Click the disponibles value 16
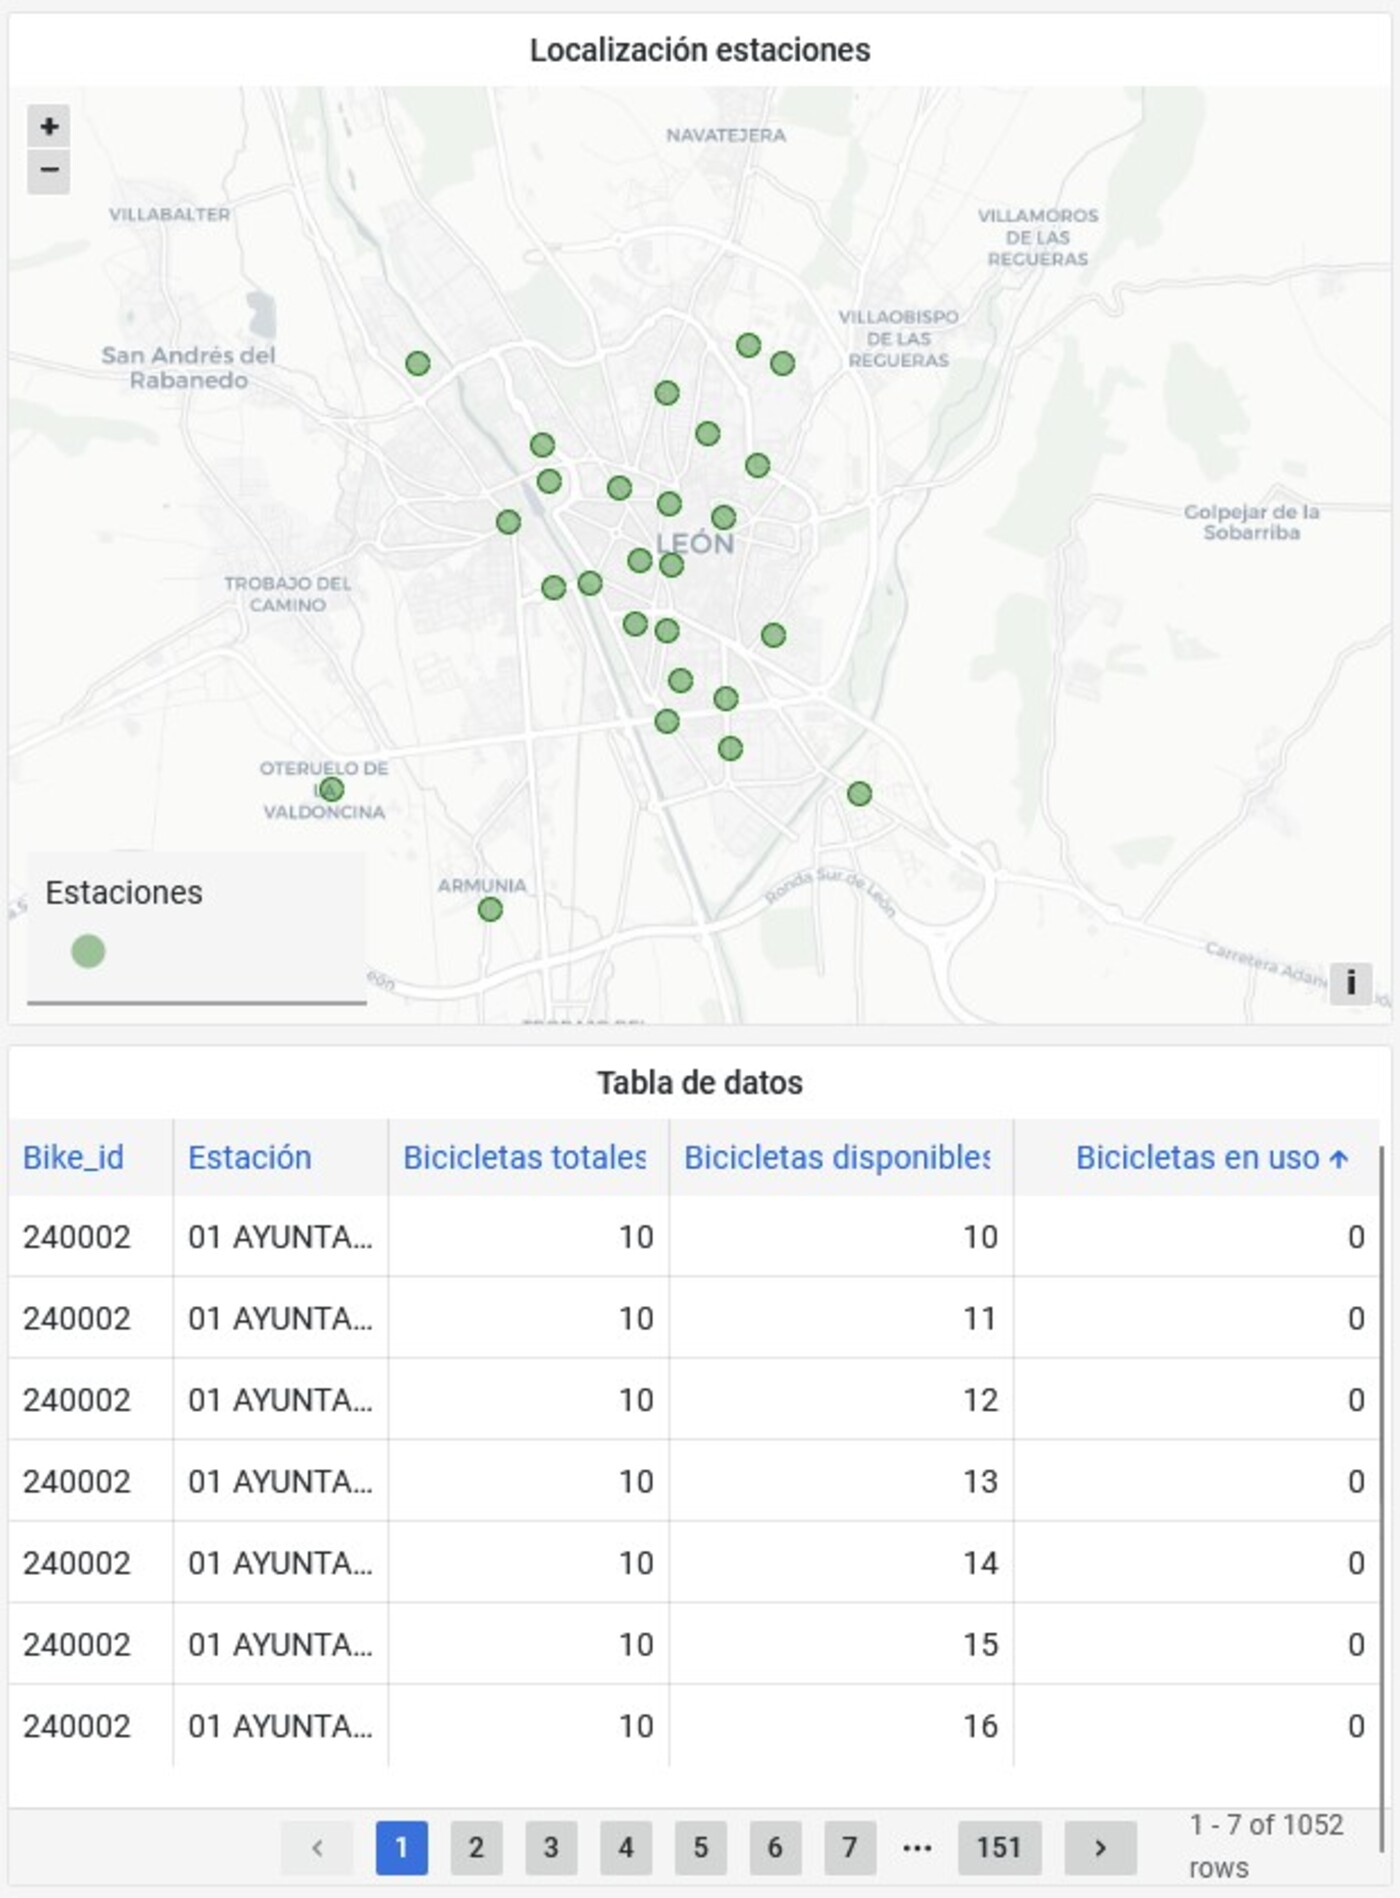The image size is (1400, 1898). [x=980, y=1726]
